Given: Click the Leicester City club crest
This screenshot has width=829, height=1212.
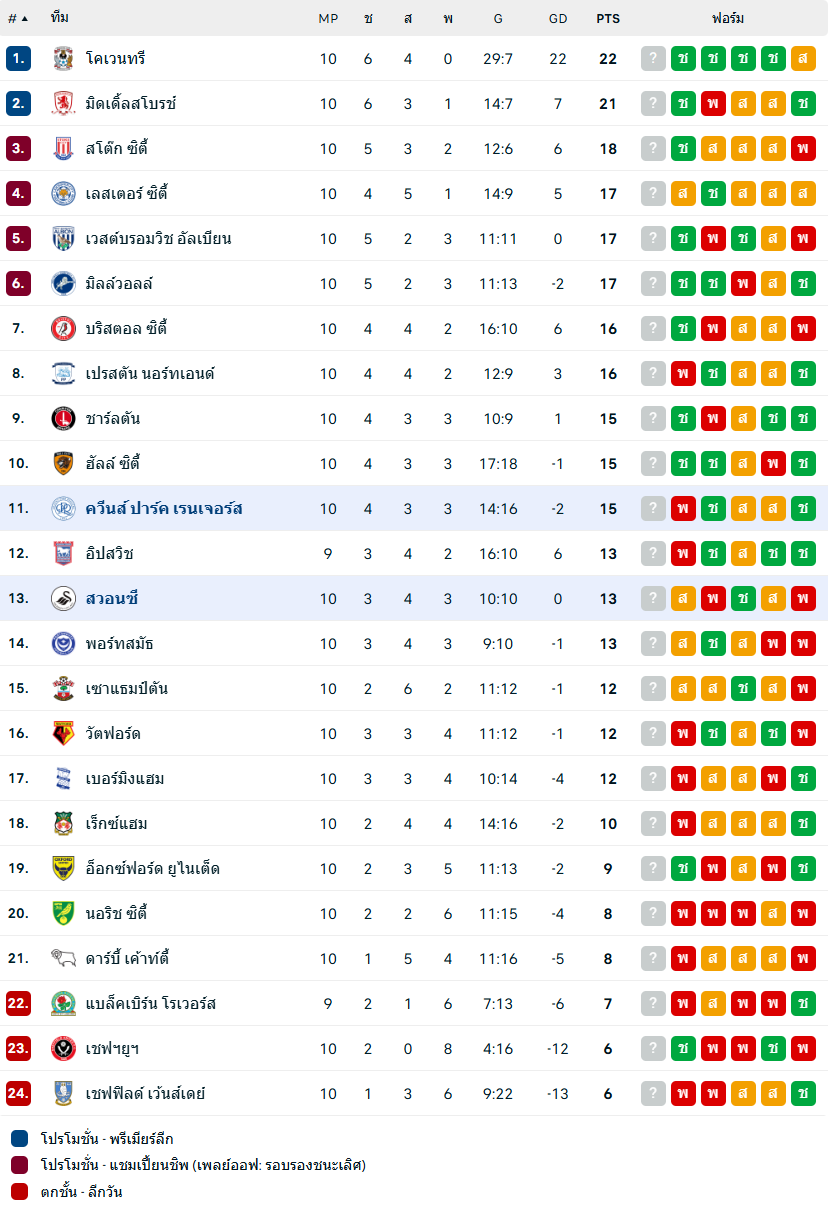Looking at the screenshot, I should (x=63, y=194).
